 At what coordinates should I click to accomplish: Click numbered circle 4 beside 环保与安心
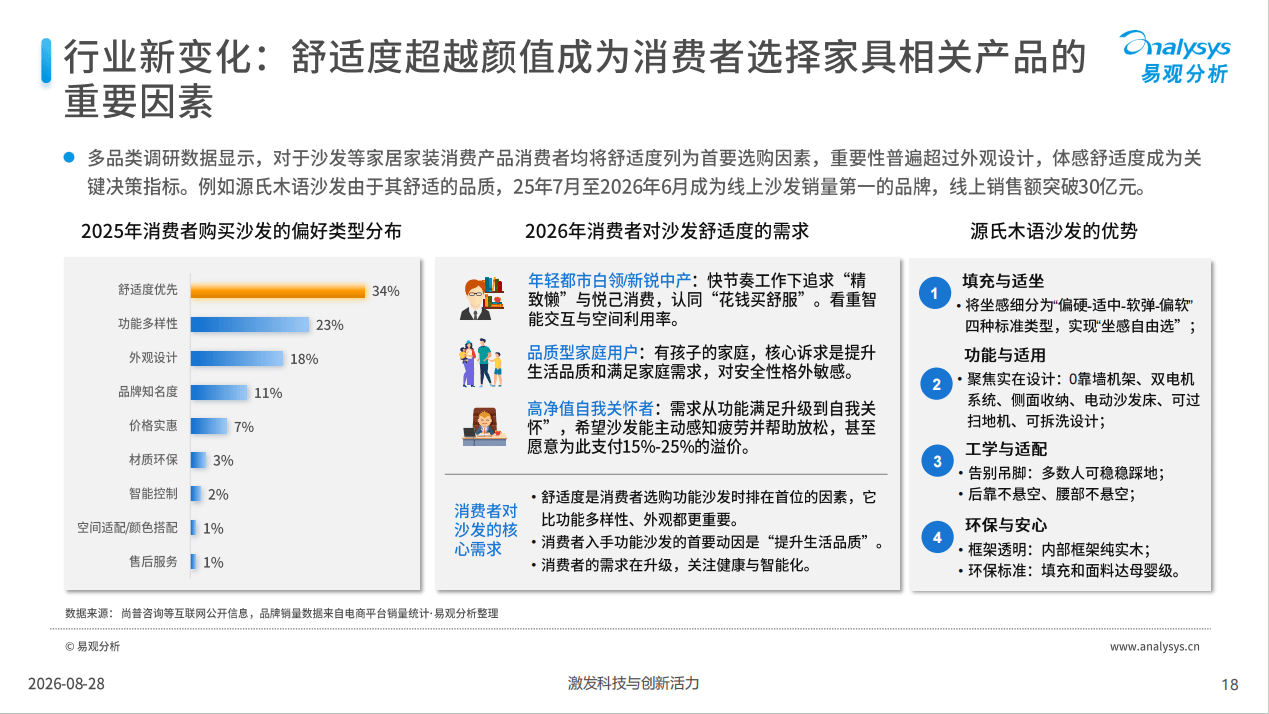937,538
